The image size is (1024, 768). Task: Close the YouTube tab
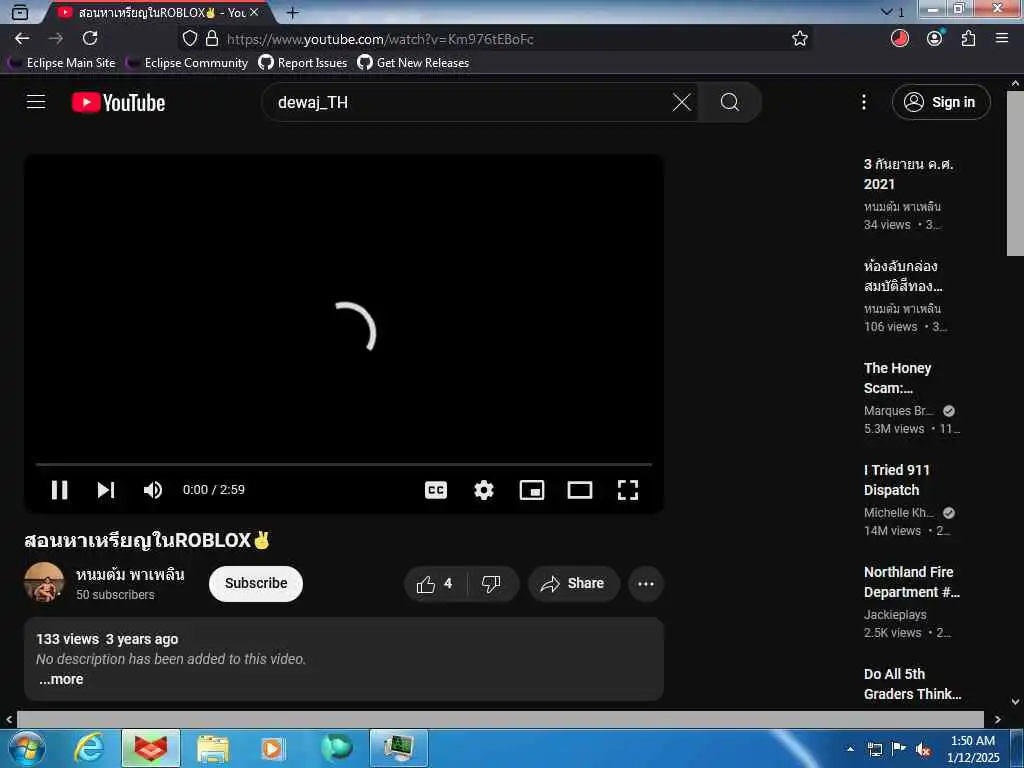click(x=254, y=12)
